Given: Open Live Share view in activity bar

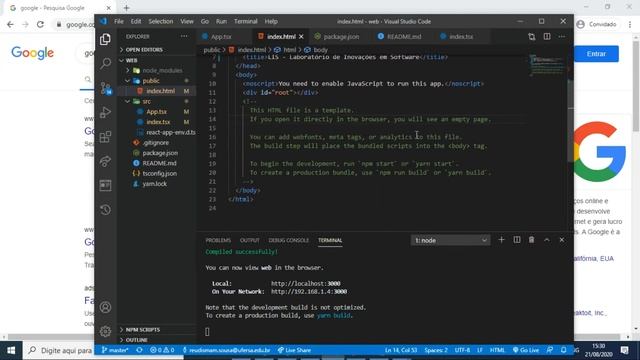Looking at the screenshot, I should [x=105, y=161].
